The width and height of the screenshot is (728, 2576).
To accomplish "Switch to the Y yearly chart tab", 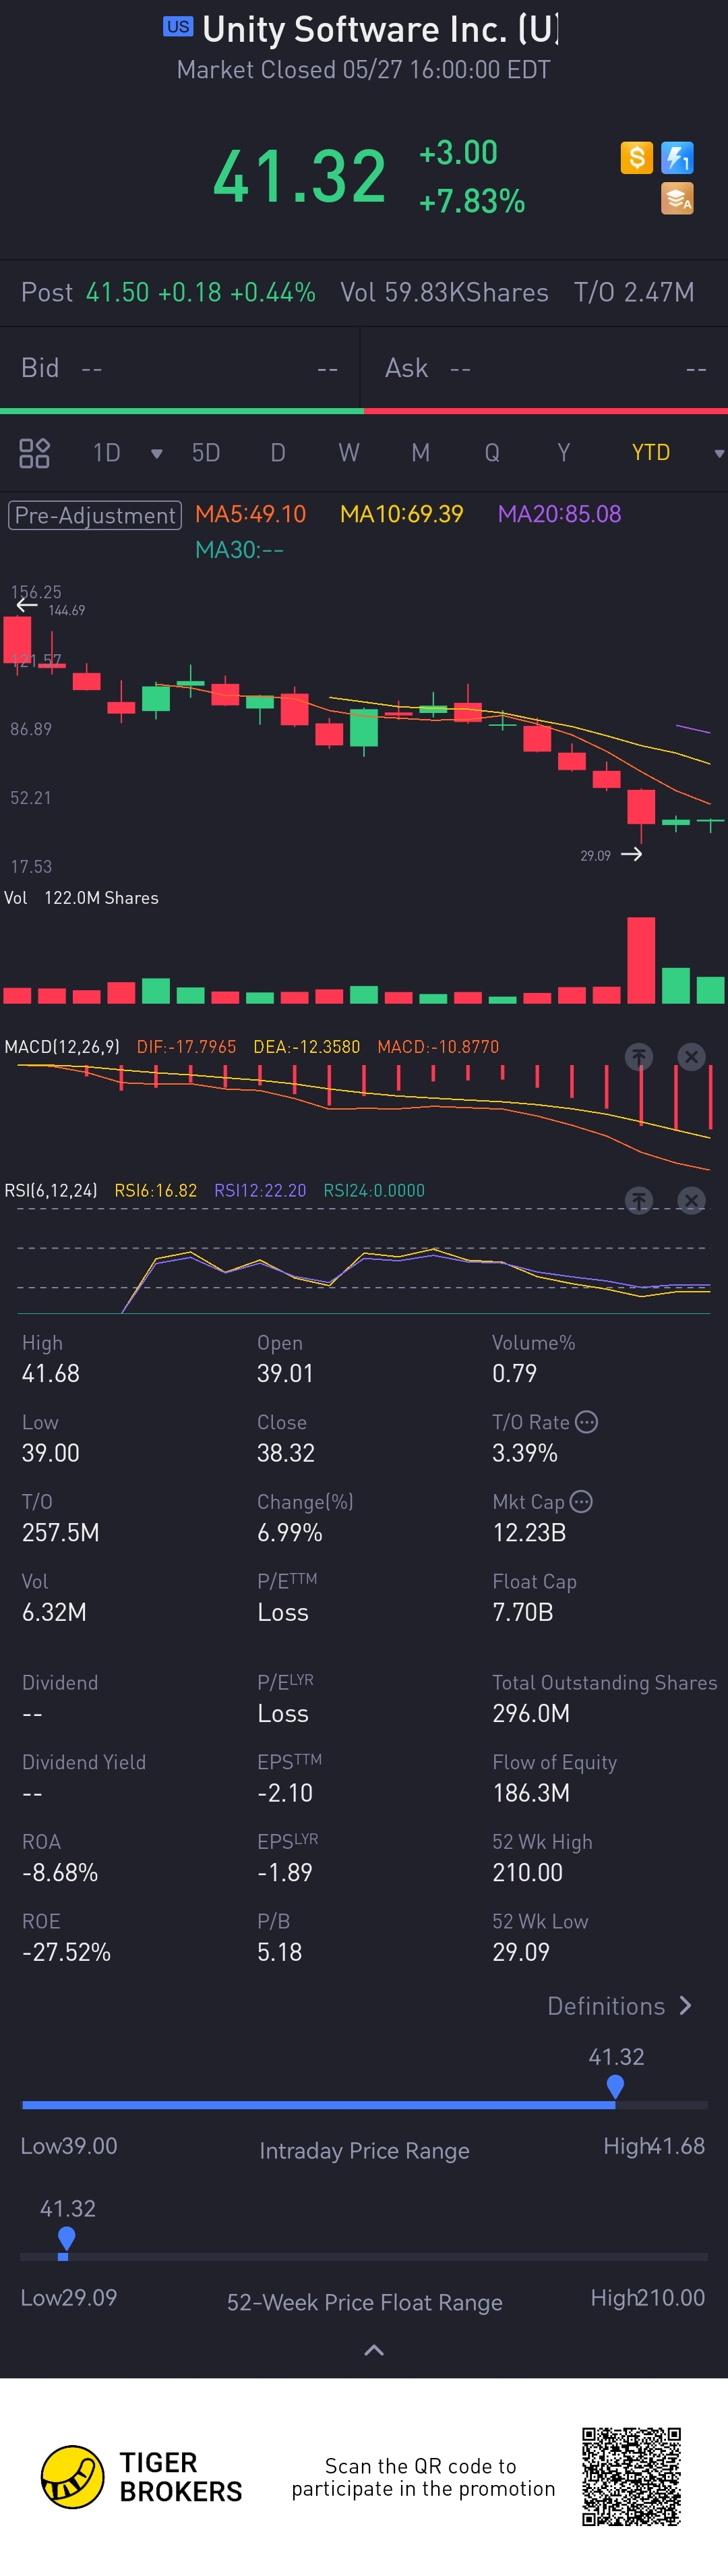I will [564, 453].
